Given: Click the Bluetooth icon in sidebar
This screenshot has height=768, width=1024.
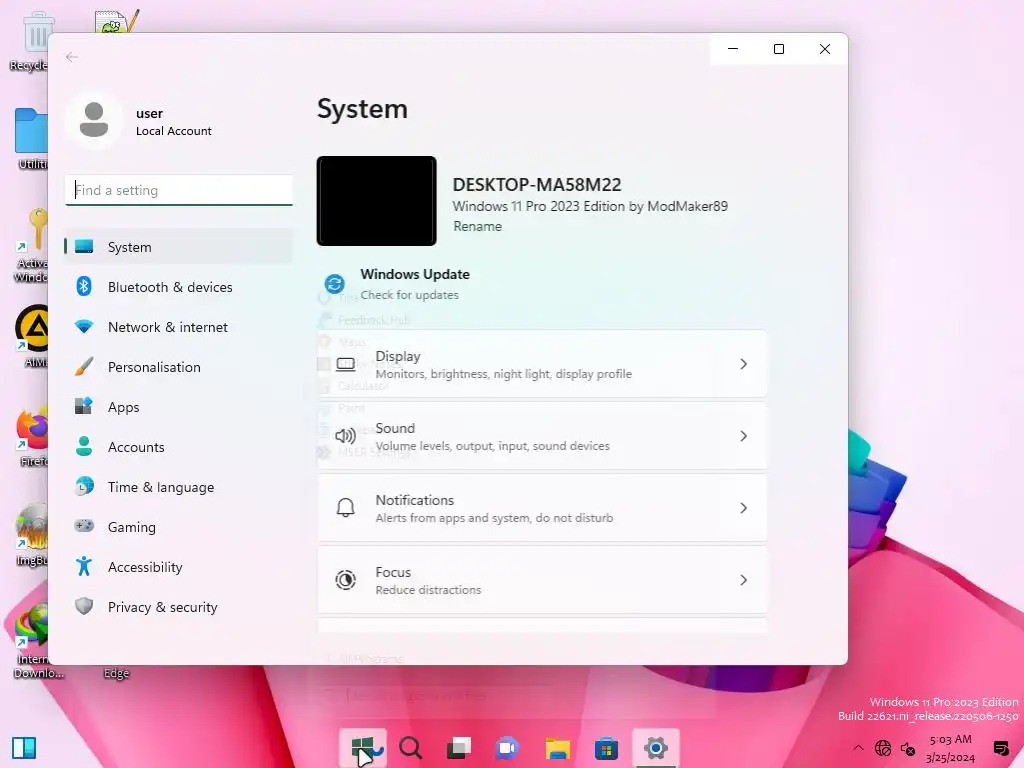Looking at the screenshot, I should [84, 286].
